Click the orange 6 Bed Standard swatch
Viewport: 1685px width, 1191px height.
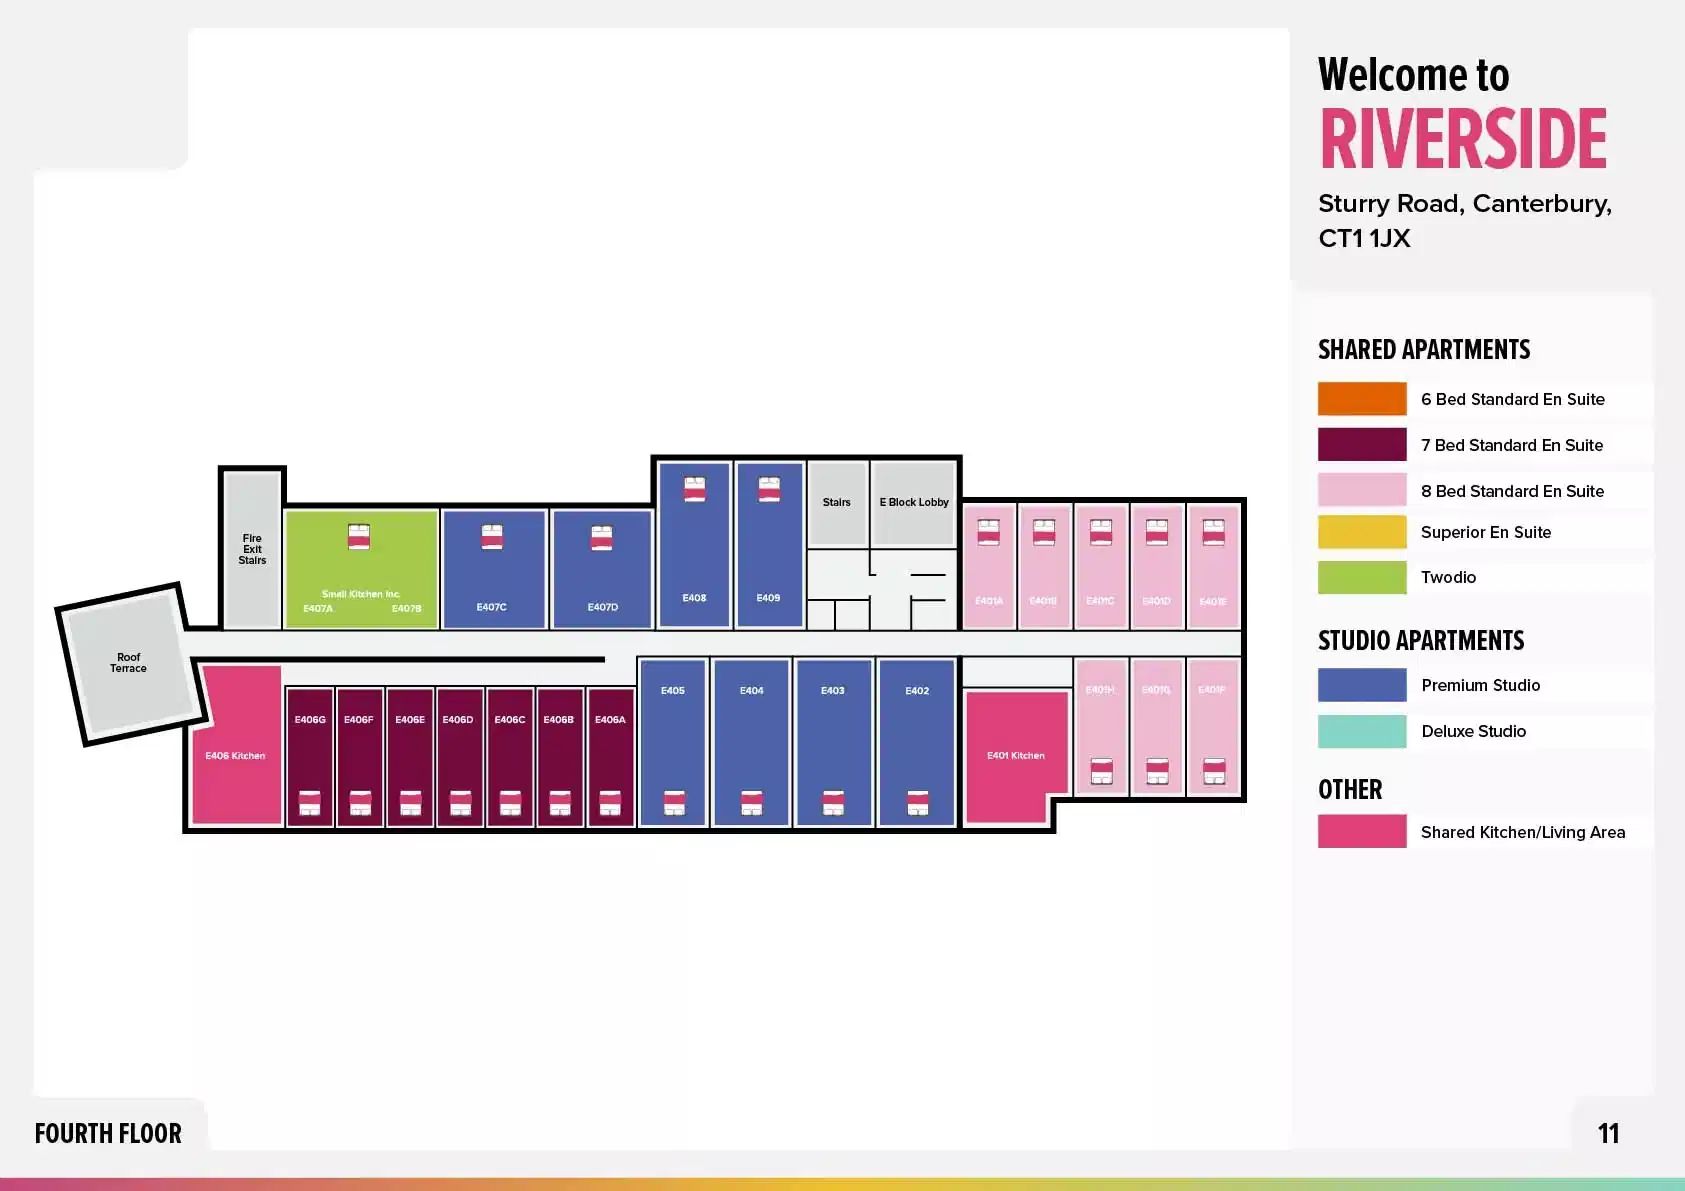click(x=1362, y=398)
